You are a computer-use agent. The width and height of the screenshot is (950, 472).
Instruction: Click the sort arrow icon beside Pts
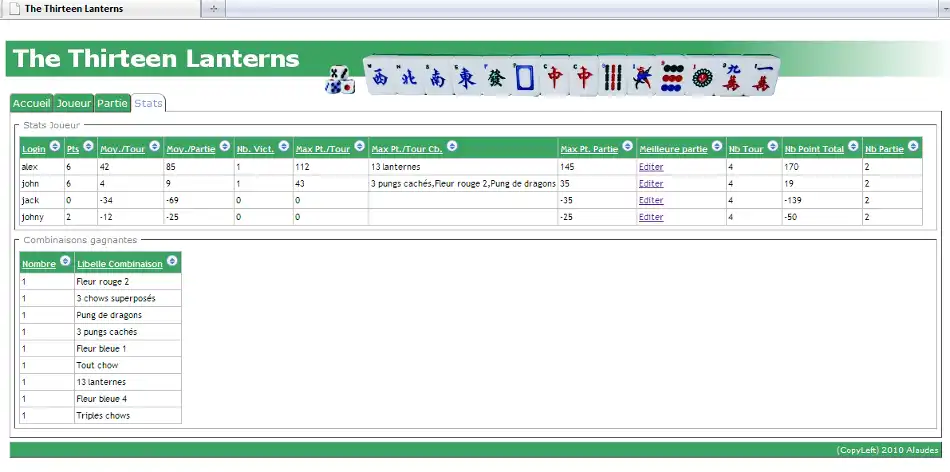point(88,146)
